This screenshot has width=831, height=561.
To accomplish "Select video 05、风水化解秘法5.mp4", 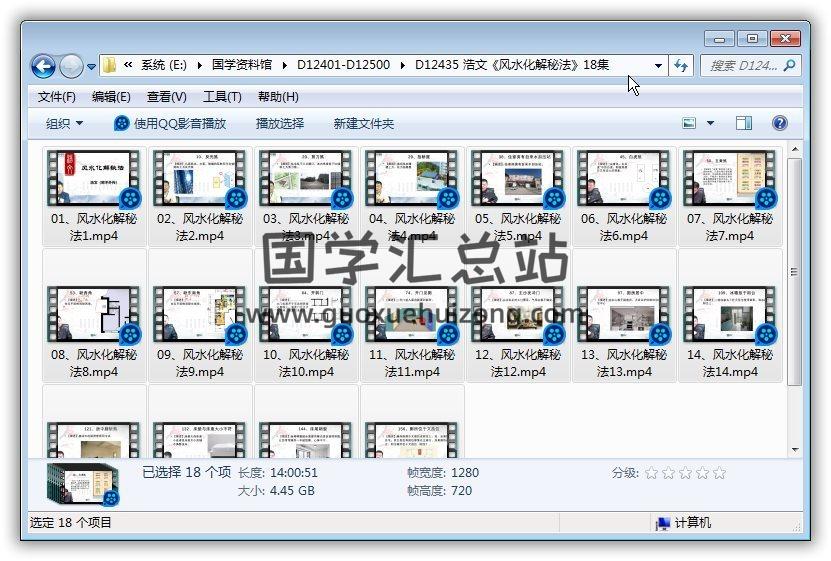I will [518, 197].
